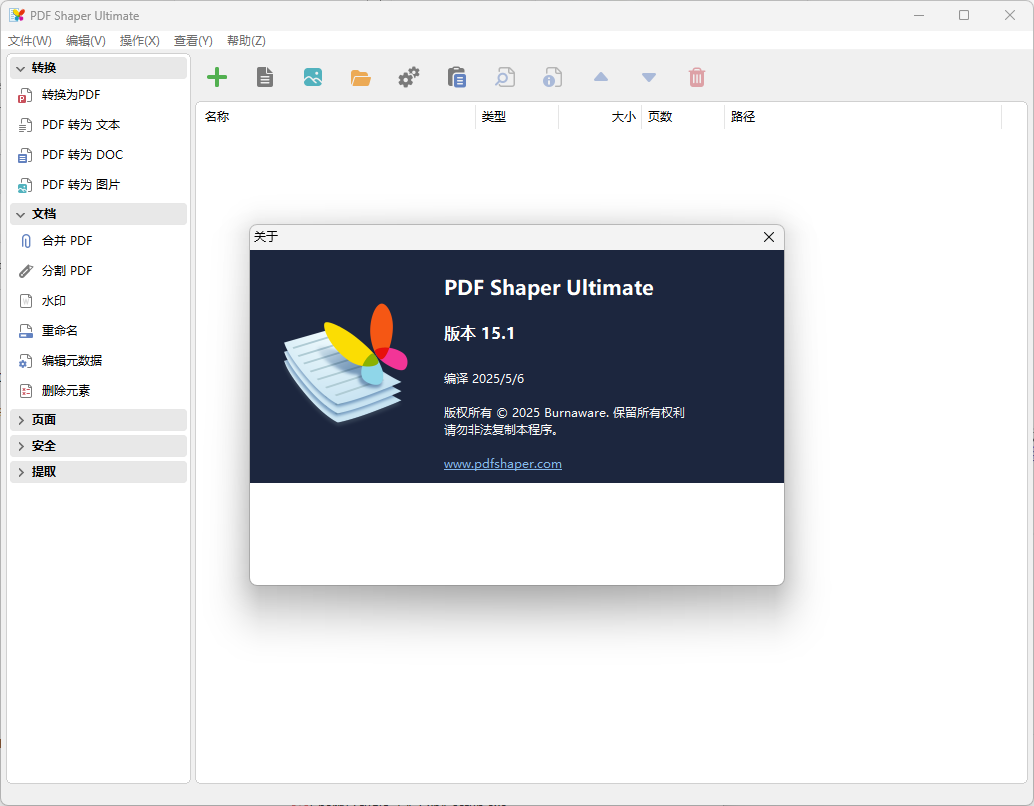Viewport: 1034px width, 806px height.
Task: Click the document info toolbar icon
Action: [553, 77]
